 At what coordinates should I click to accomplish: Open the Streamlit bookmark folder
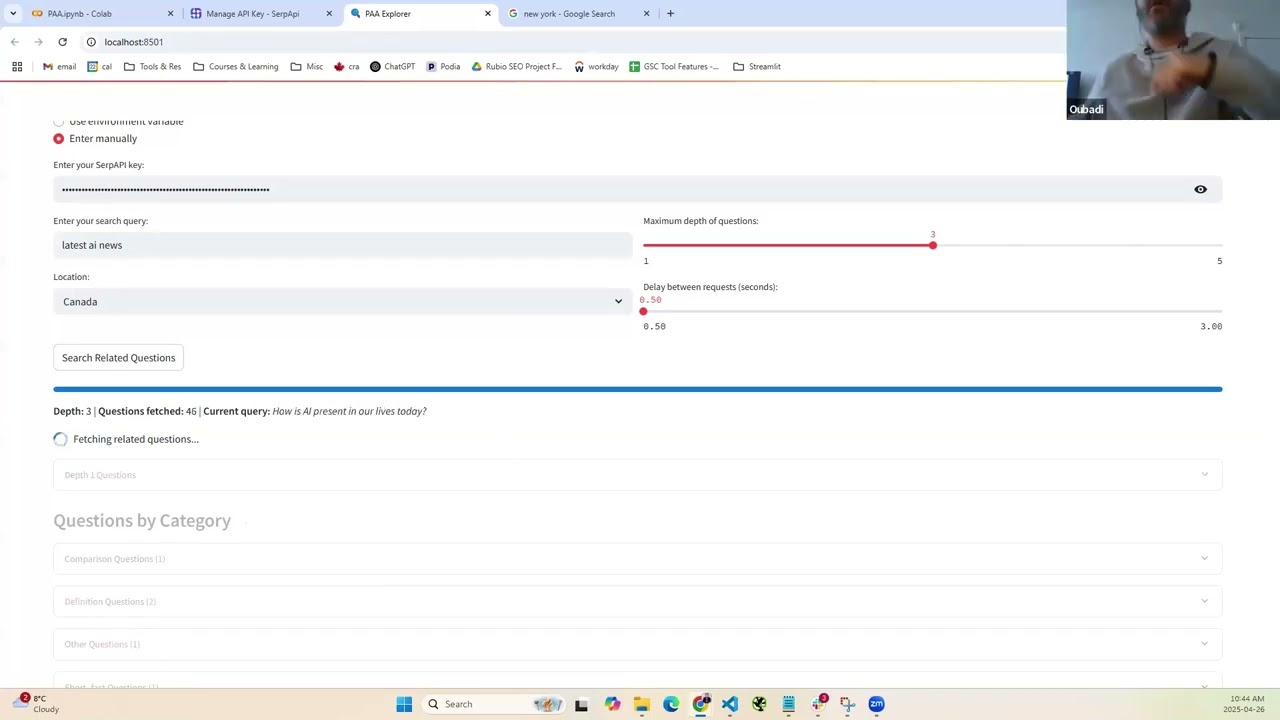(x=756, y=66)
